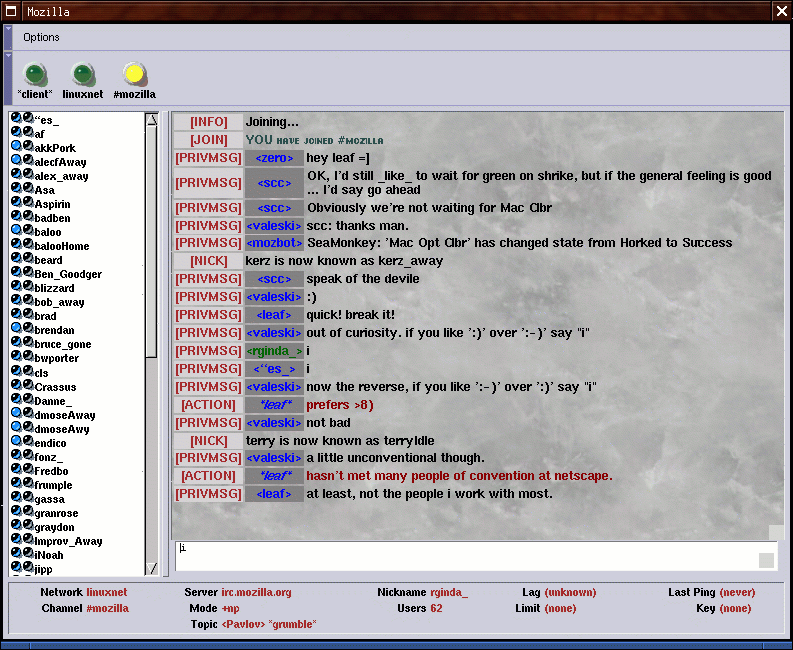Click the 'terry is now known as terryIdle' message

point(340,441)
